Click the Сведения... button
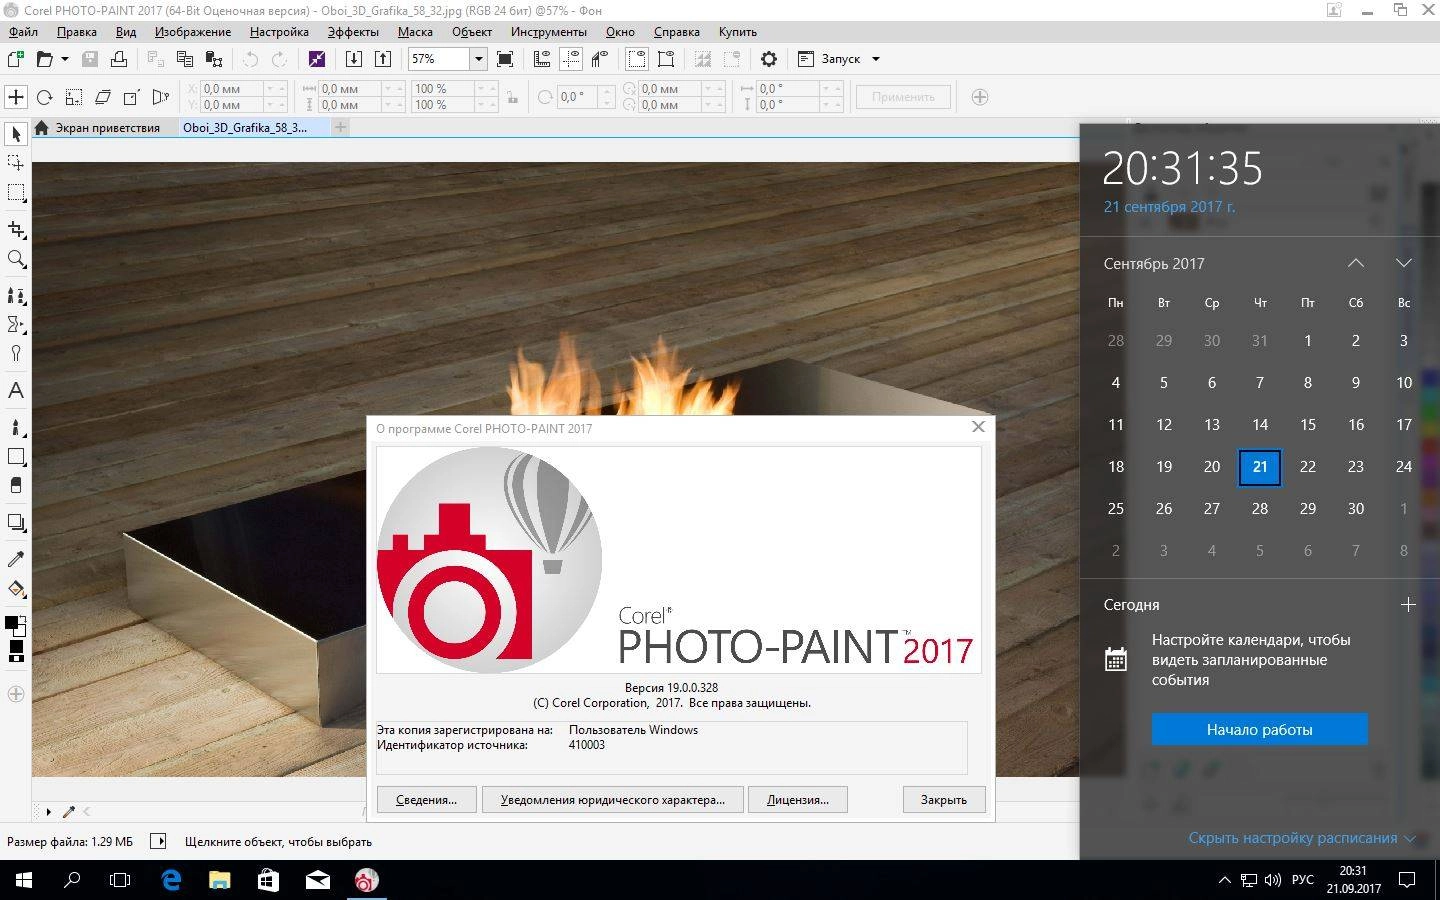The height and width of the screenshot is (900, 1440). click(426, 799)
